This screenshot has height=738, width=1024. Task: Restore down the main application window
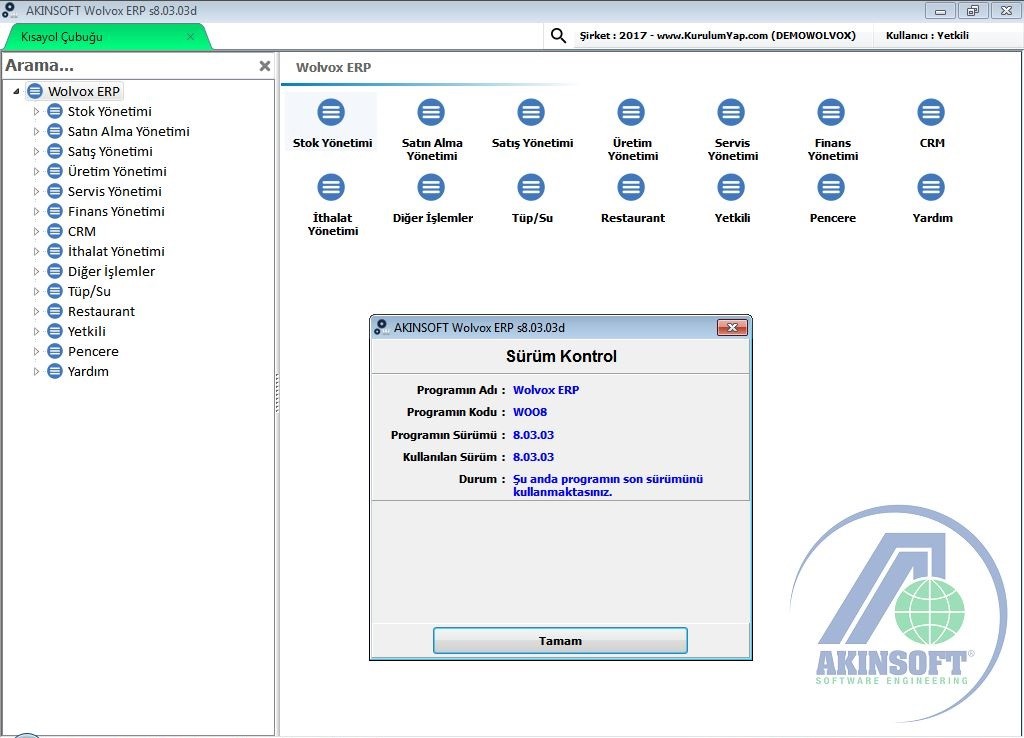click(x=972, y=10)
